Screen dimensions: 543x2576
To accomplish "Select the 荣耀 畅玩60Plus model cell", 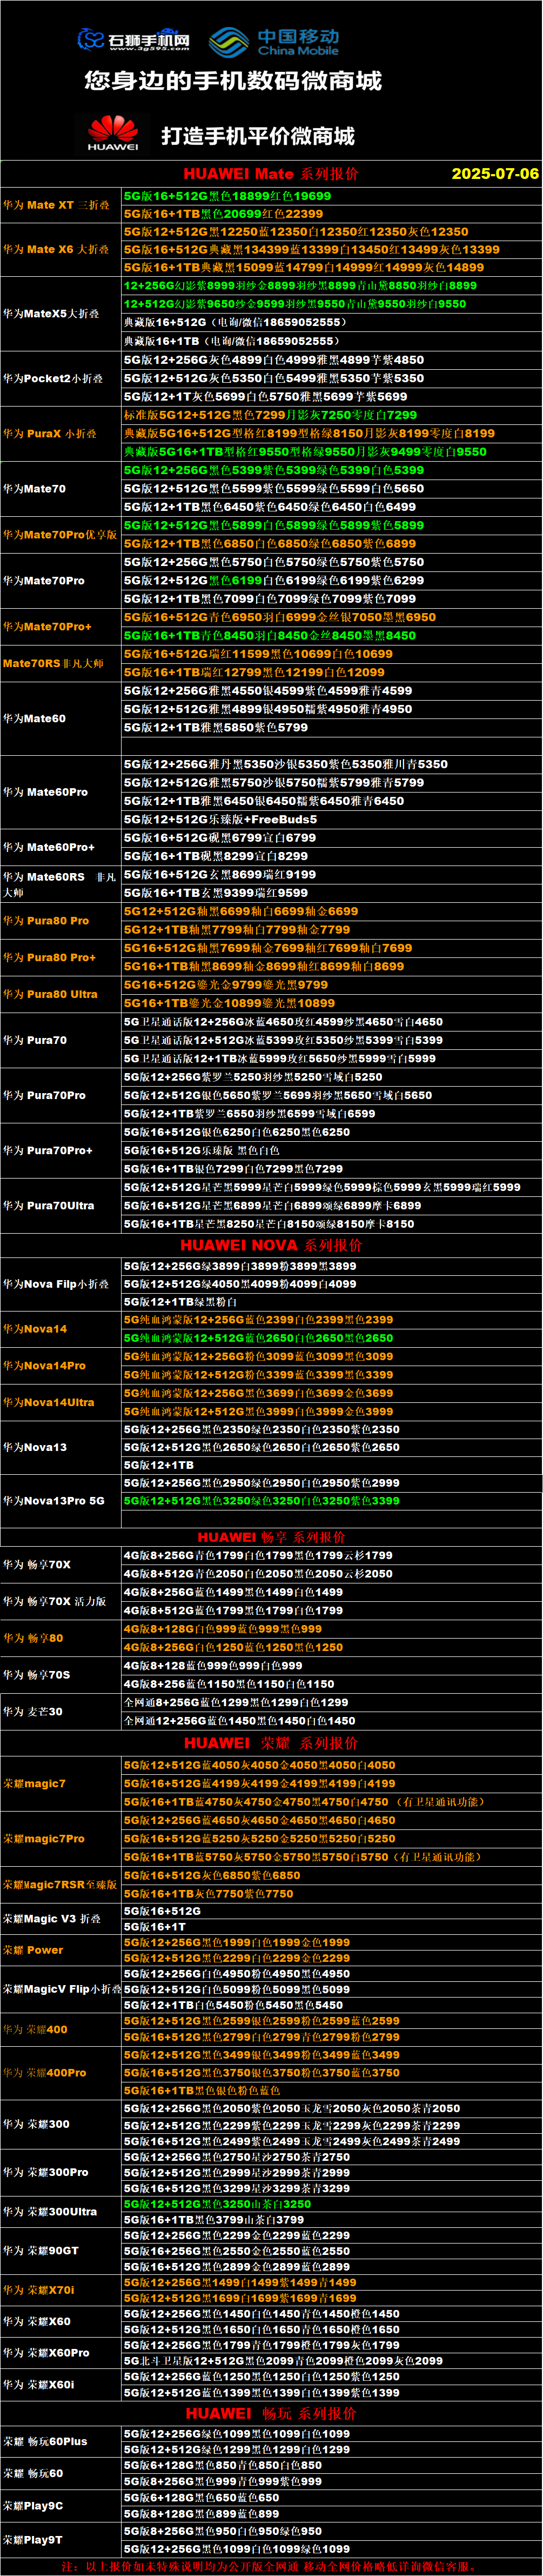I will (61, 2441).
